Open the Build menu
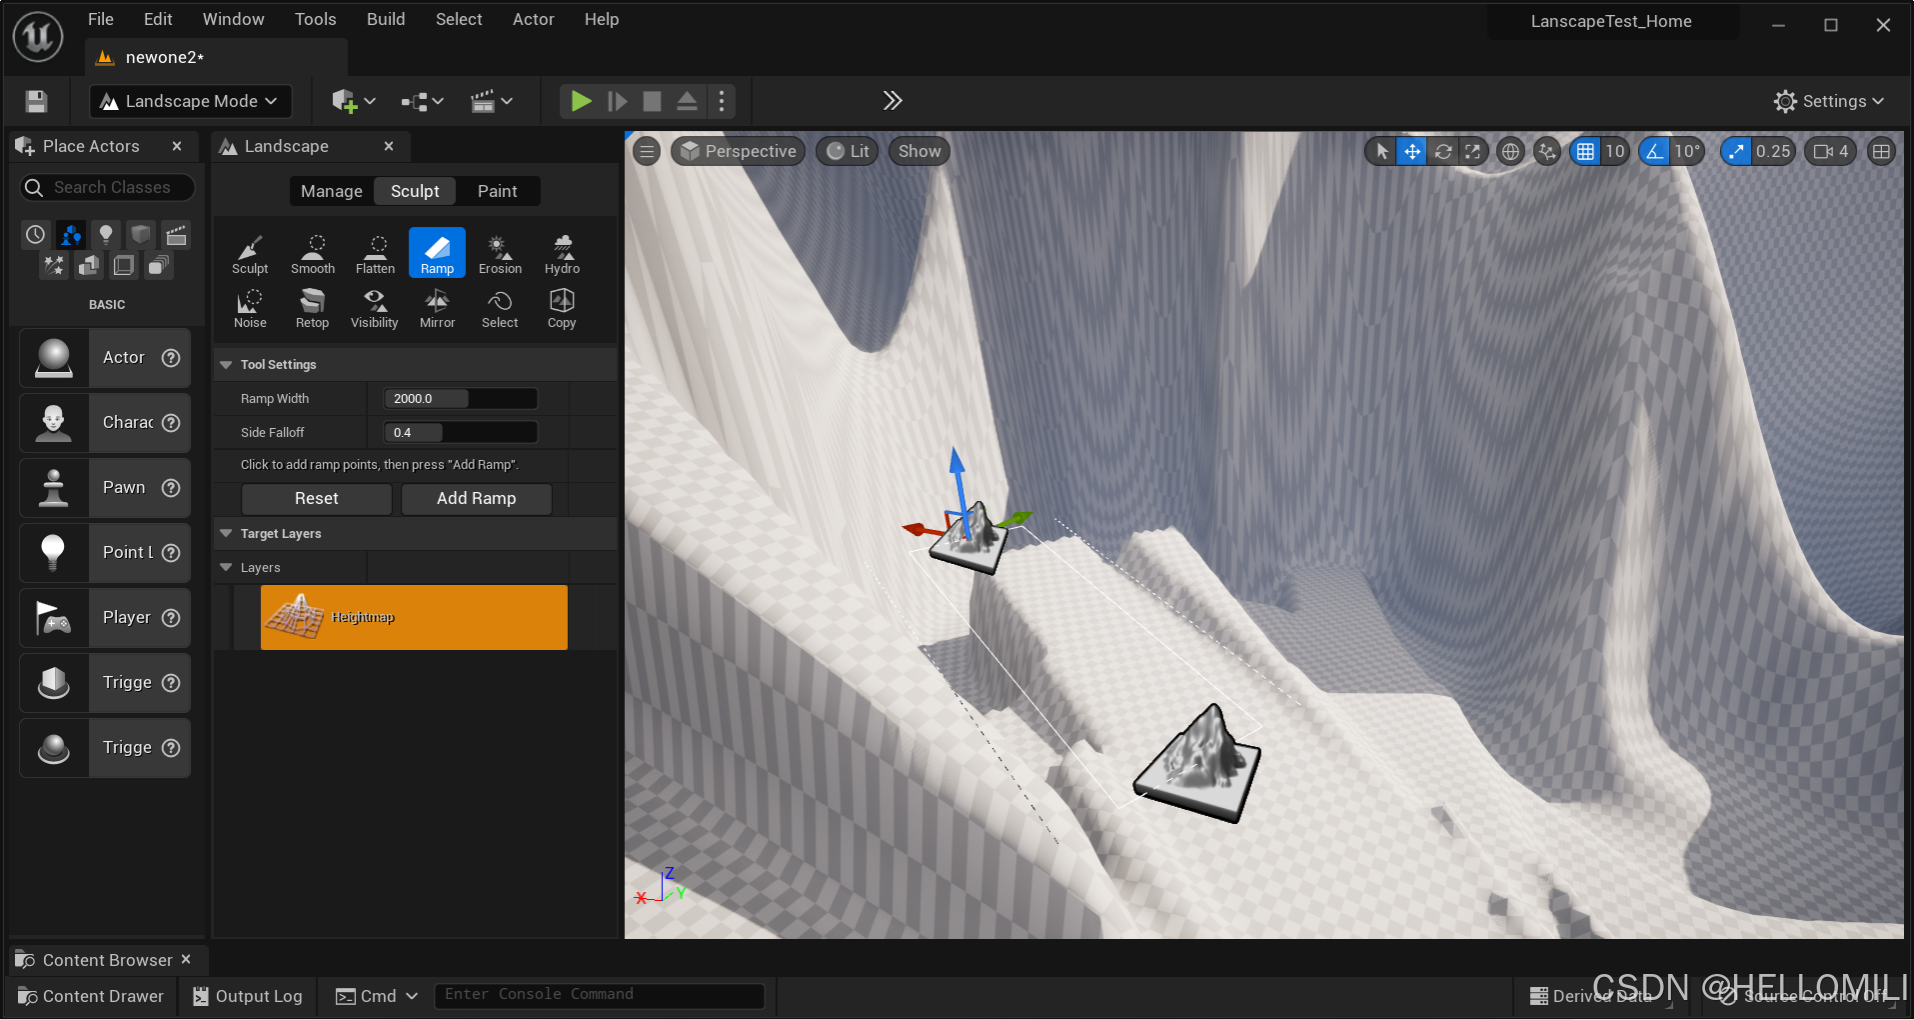1914x1020 pixels. [386, 19]
